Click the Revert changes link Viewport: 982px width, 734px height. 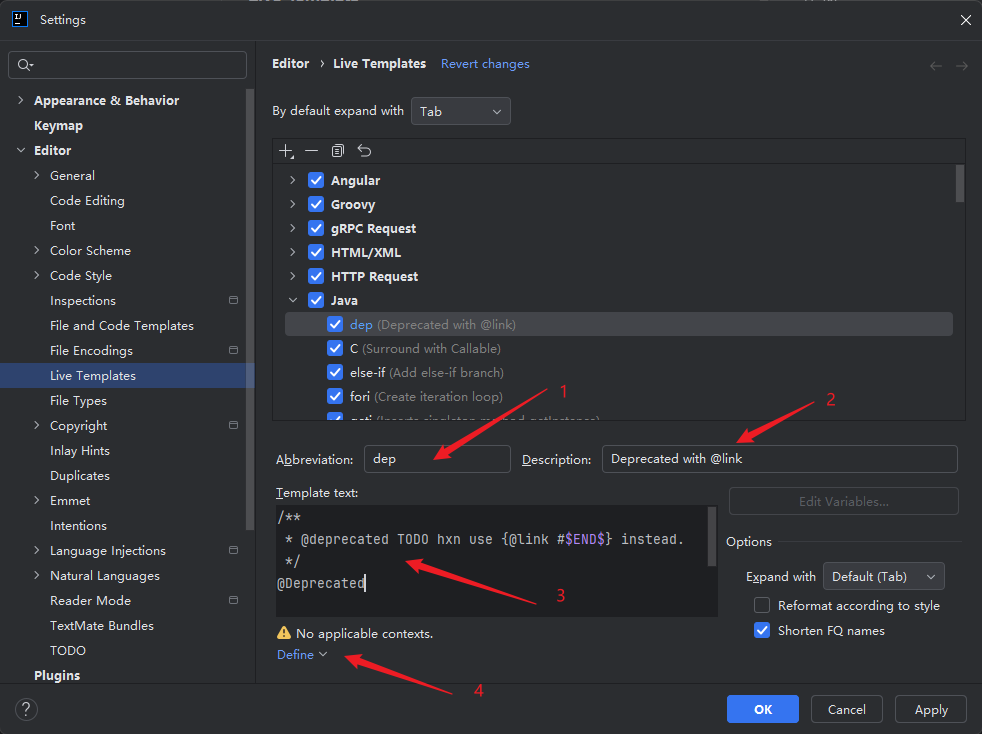coord(485,64)
